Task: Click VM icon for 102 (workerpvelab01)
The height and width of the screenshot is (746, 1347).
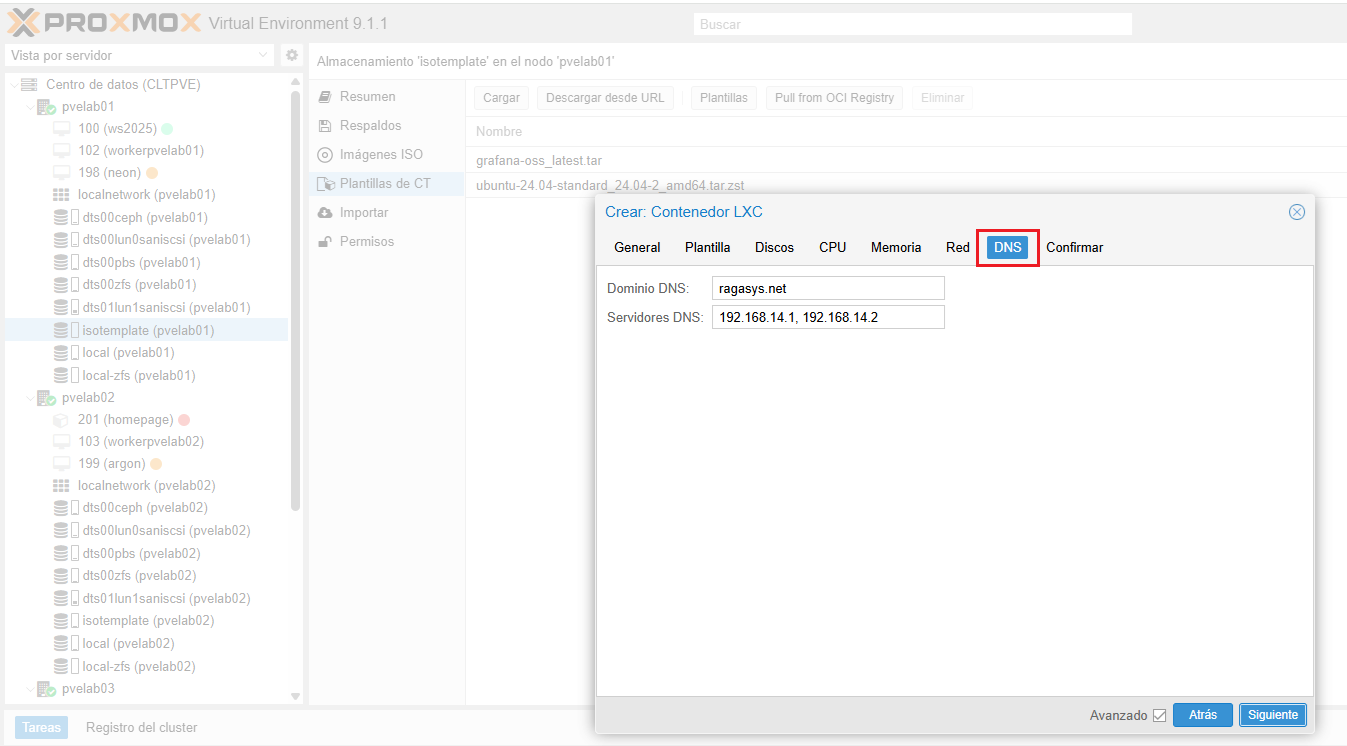Action: 62,150
